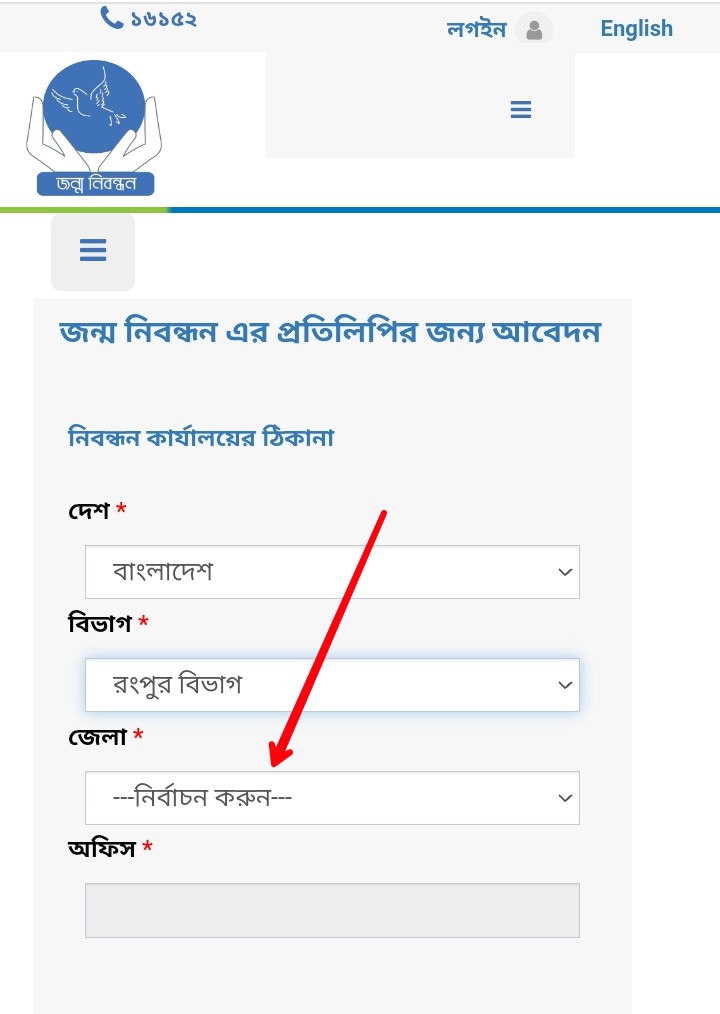Click the বিভাগ field label
The height and width of the screenshot is (1014, 720).
click(x=100, y=624)
